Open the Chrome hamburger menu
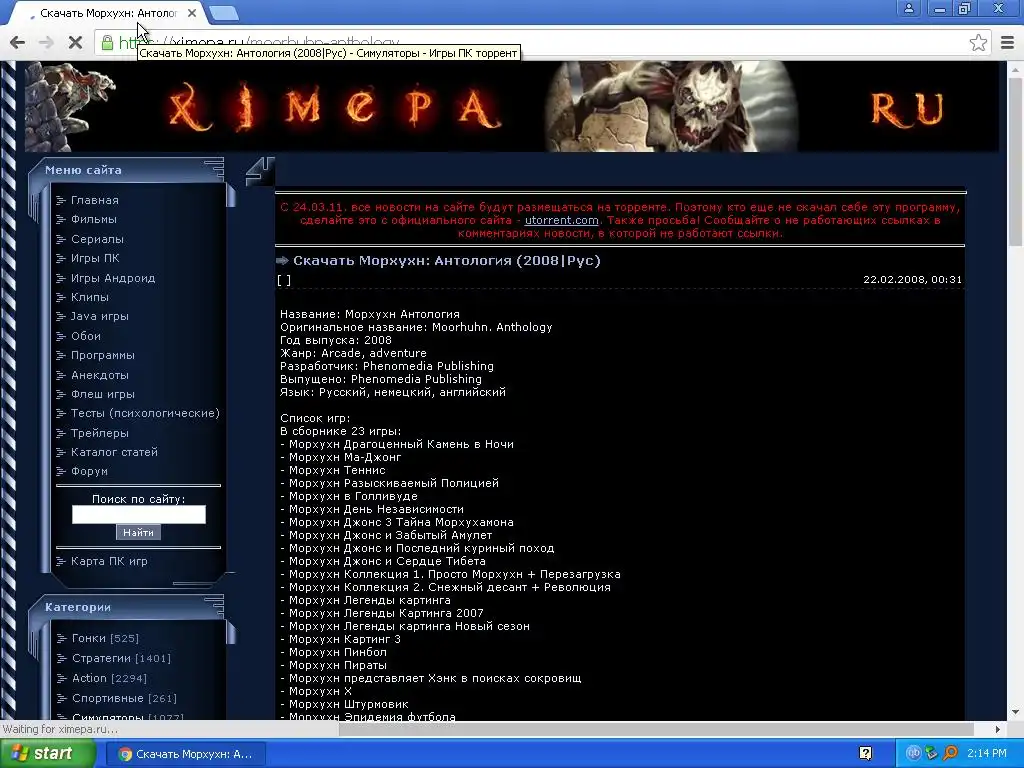Viewport: 1024px width, 768px height. coord(1007,42)
